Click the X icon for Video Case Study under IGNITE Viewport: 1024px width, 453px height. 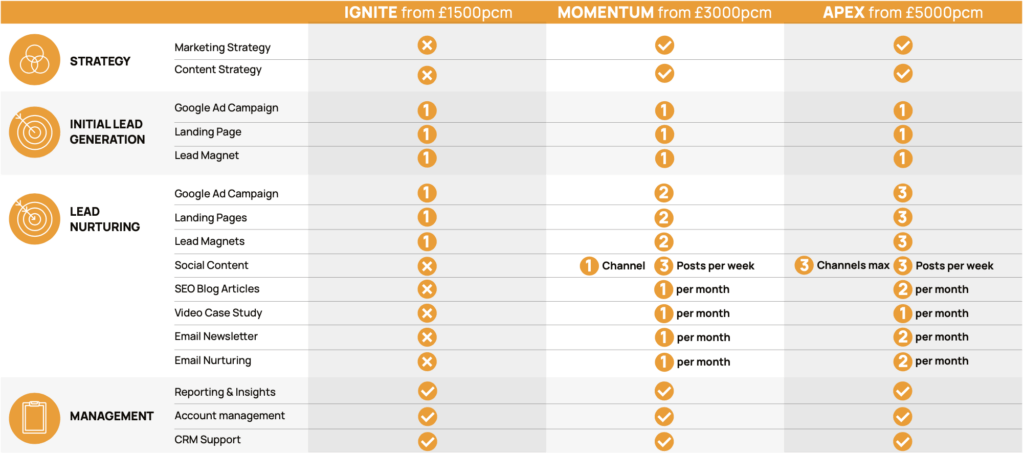coord(426,313)
